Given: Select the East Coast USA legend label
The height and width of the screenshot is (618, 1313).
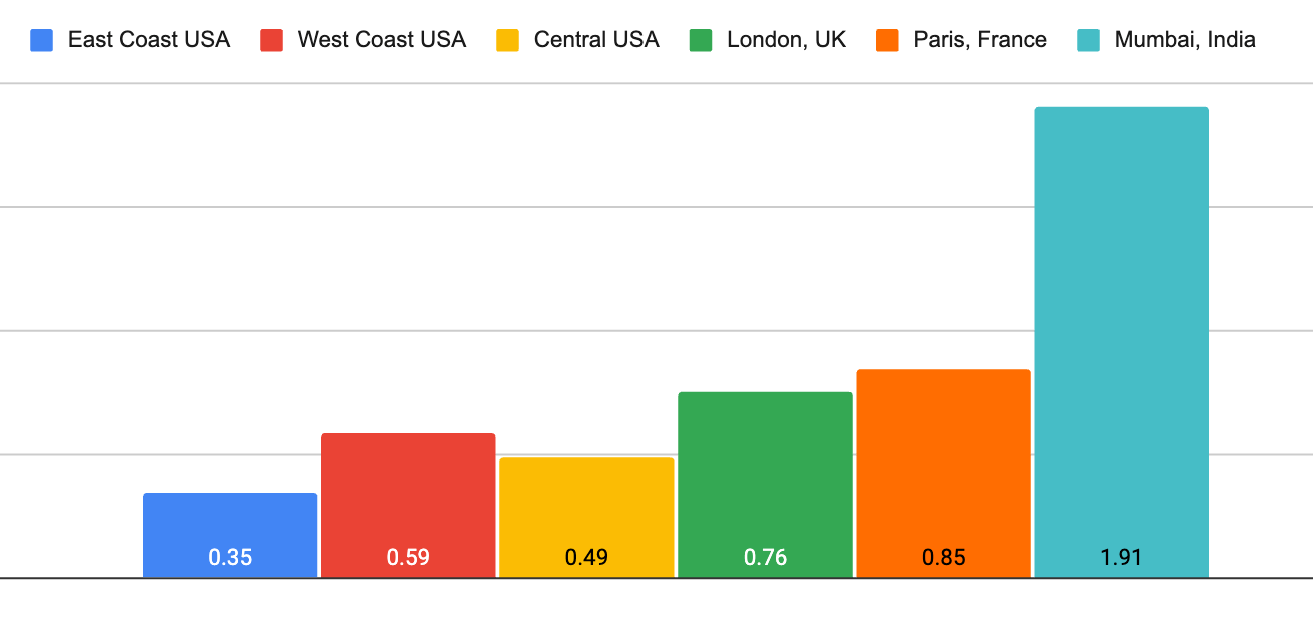Looking at the screenshot, I should [x=149, y=40].
